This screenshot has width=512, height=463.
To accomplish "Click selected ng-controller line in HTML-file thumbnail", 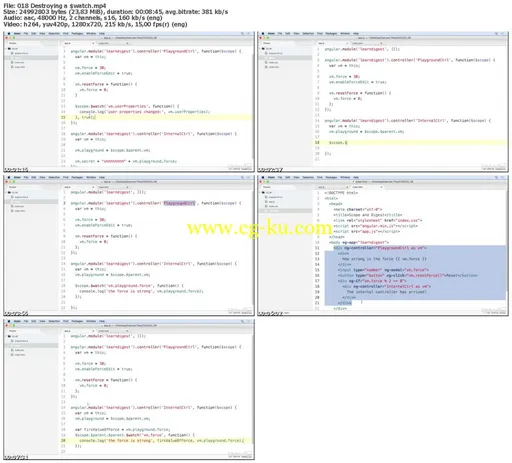I will (380, 248).
